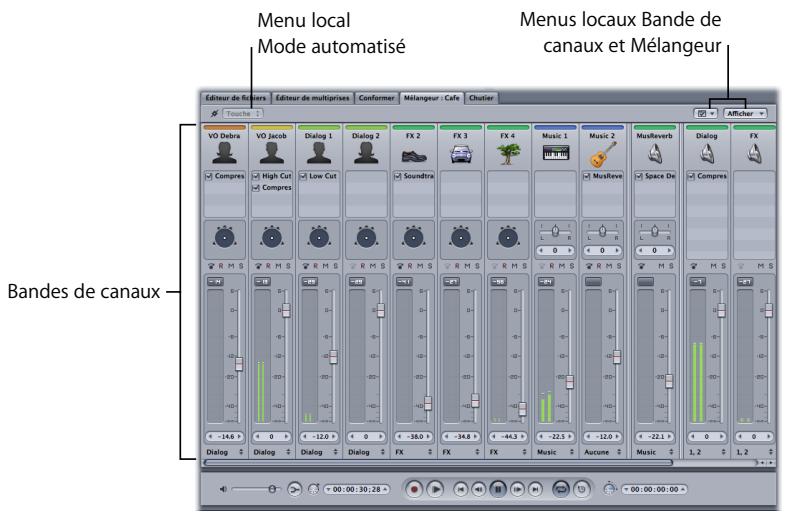Image resolution: width=785 pixels, height=515 pixels.
Task: Open the channel strip checkbox pop-up menu
Action: tap(705, 114)
